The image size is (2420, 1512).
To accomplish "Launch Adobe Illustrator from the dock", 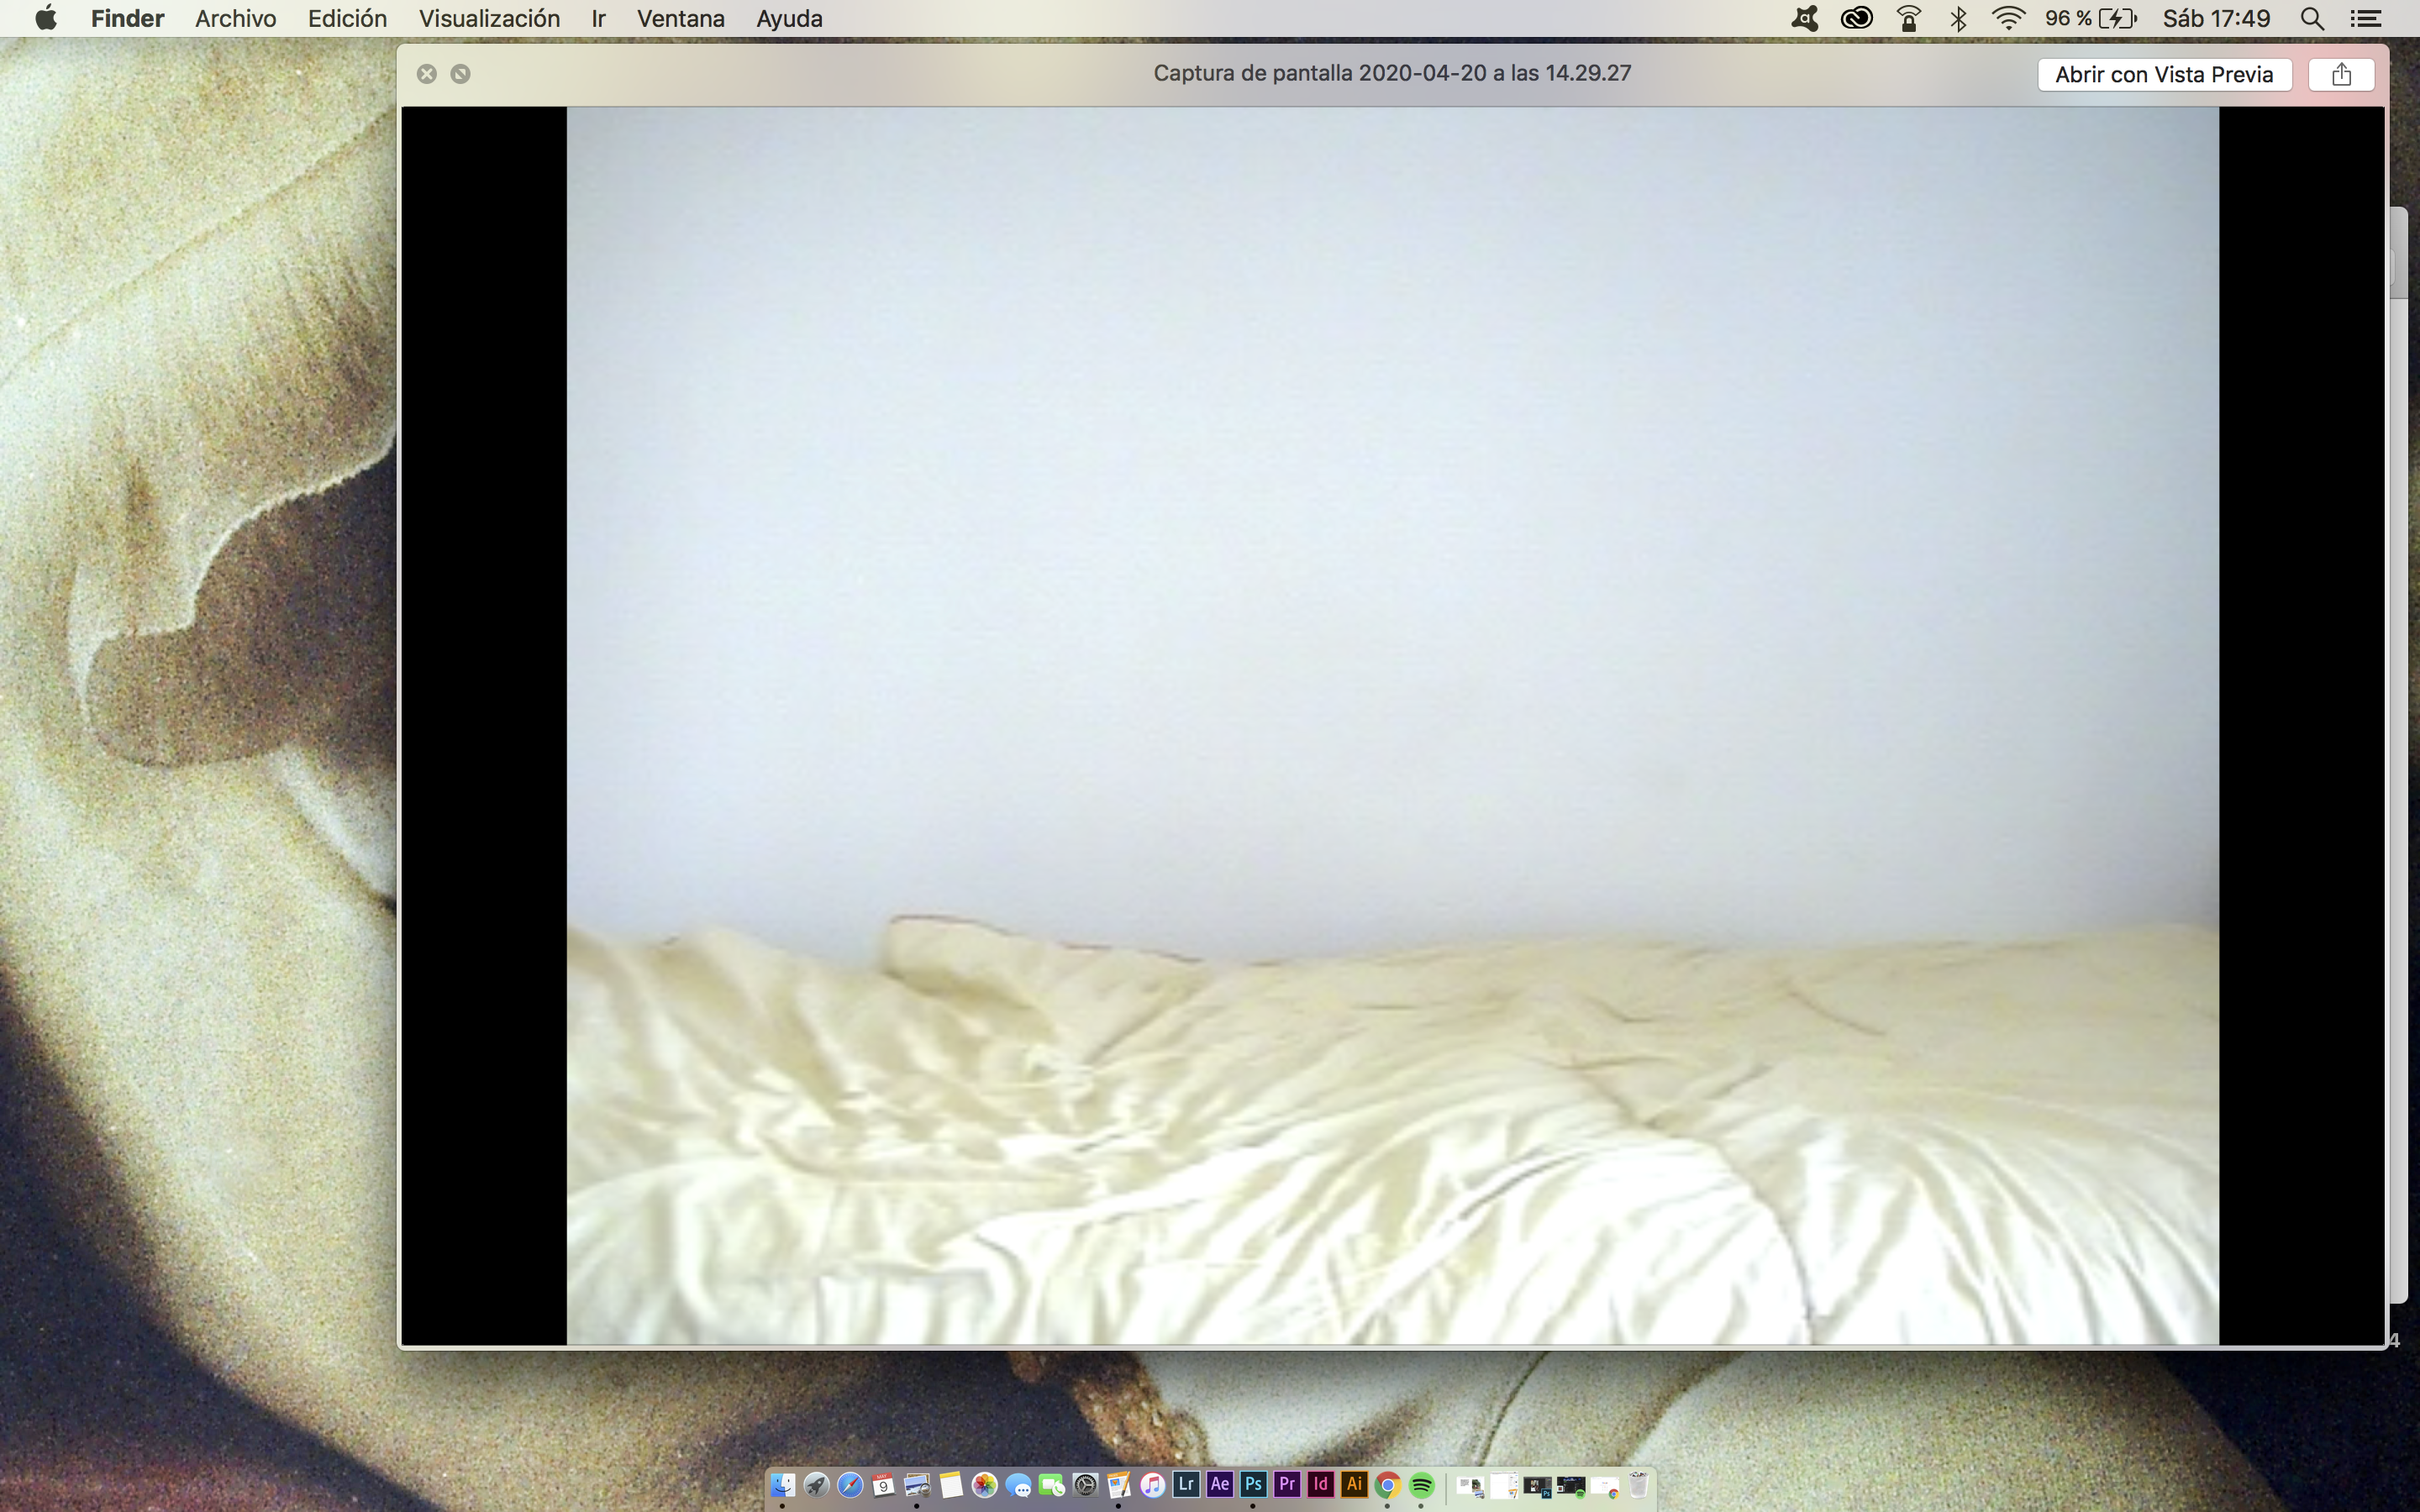I will pos(1354,1484).
